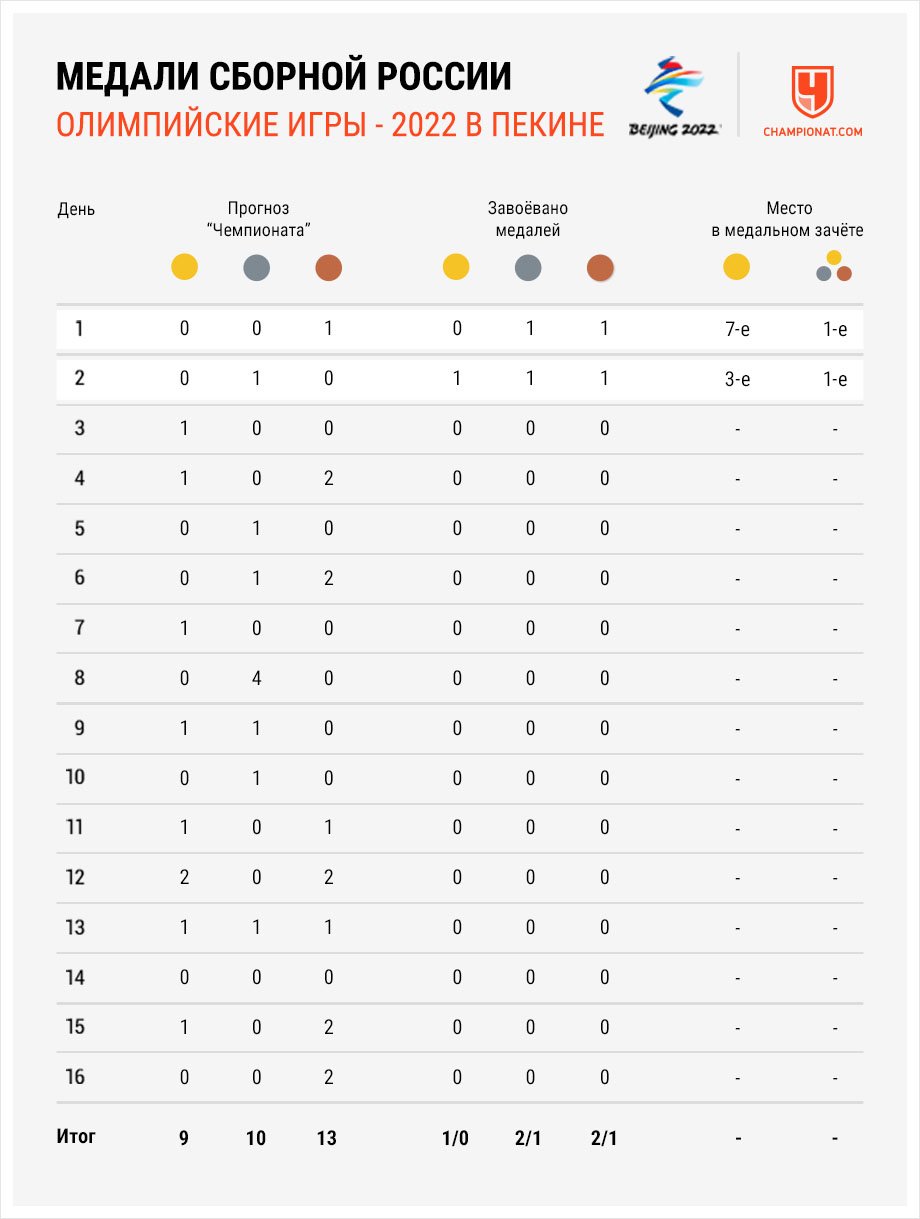The image size is (920, 1219).
Task: Click gold medal icon under Завоёвано медалей
Action: [456, 268]
